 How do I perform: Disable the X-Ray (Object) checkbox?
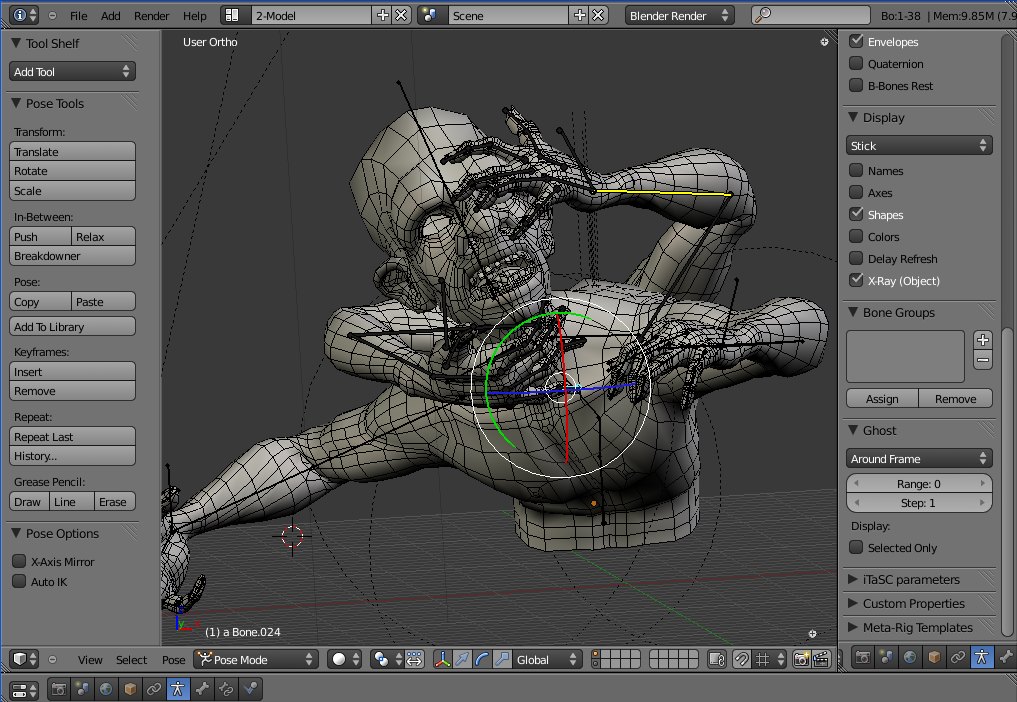(x=856, y=281)
